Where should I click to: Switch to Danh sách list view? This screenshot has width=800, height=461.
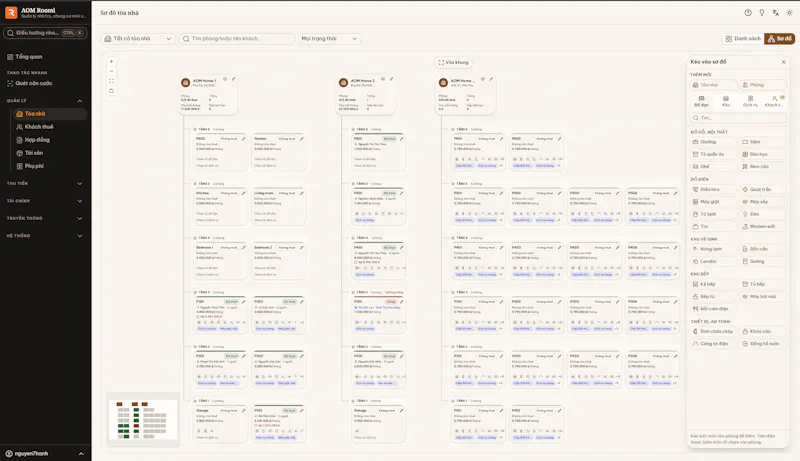click(x=743, y=39)
